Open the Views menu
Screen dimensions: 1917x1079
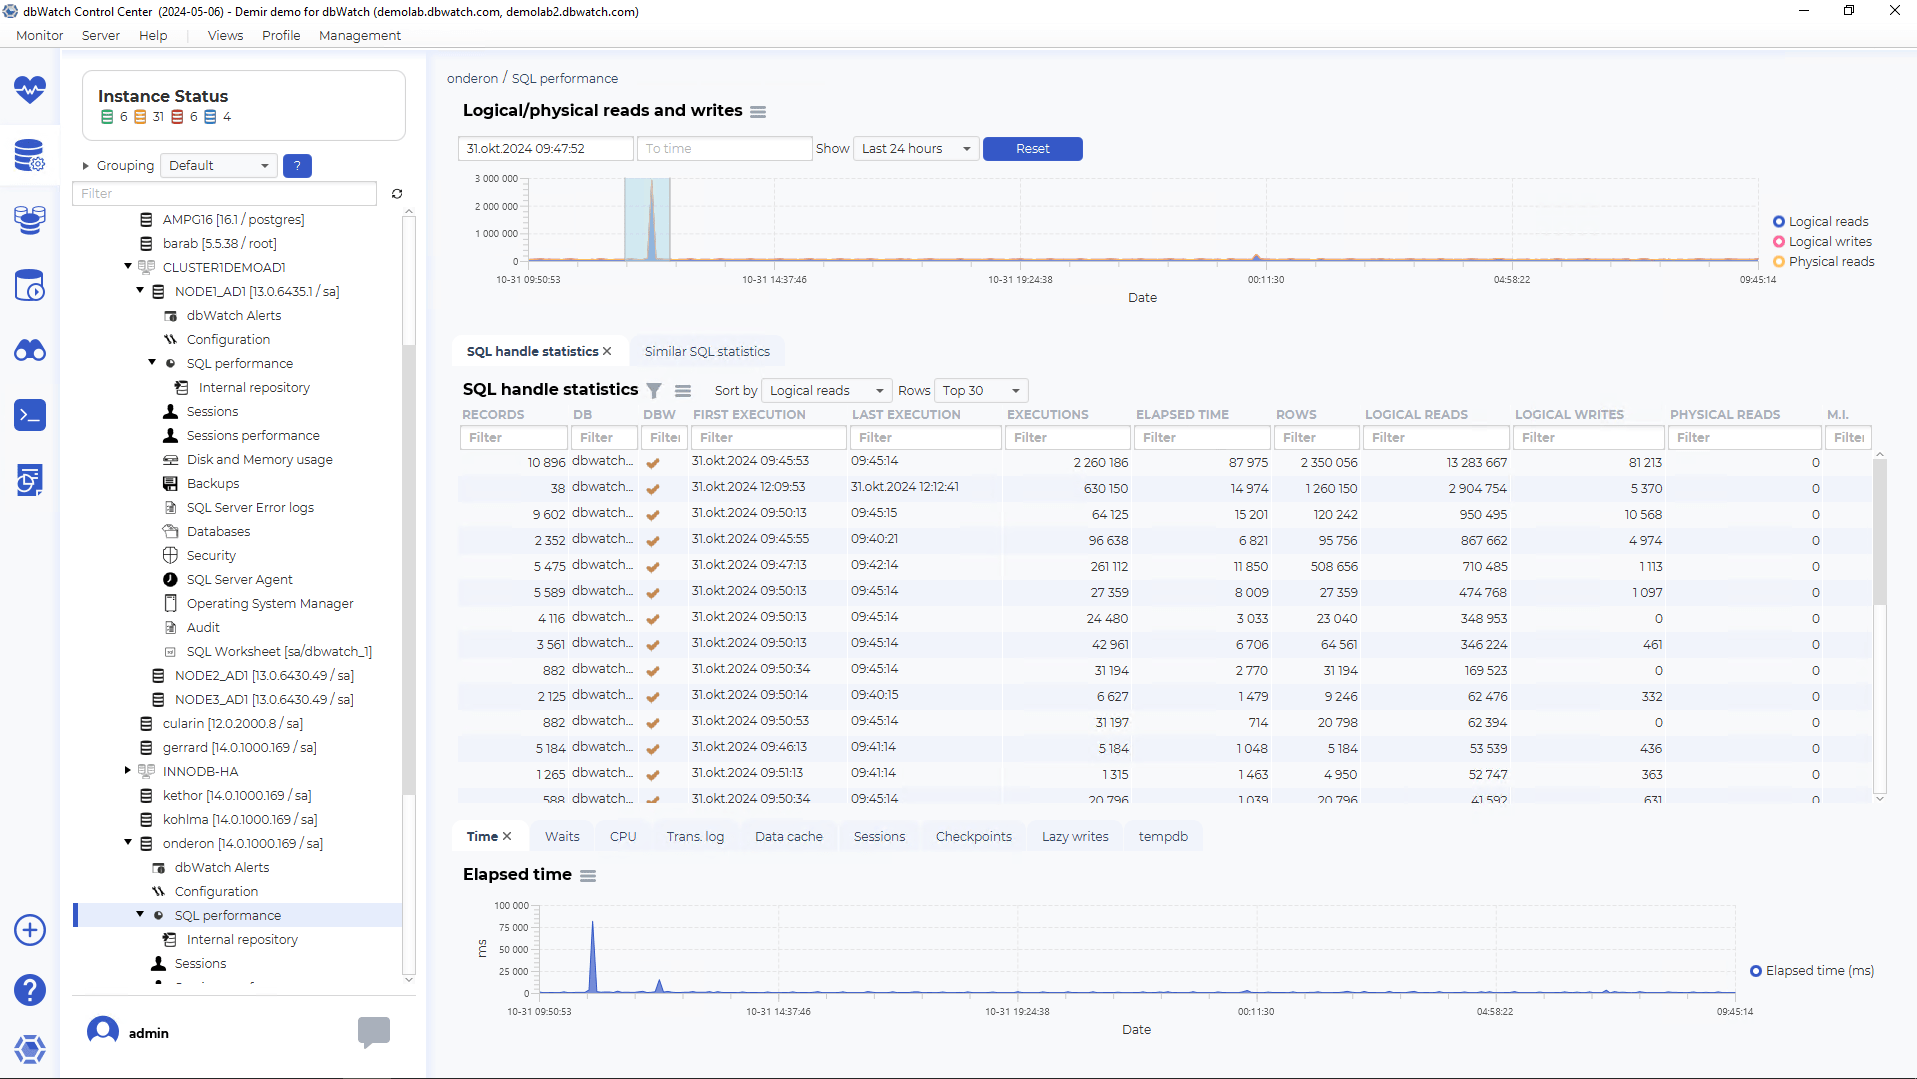(225, 36)
